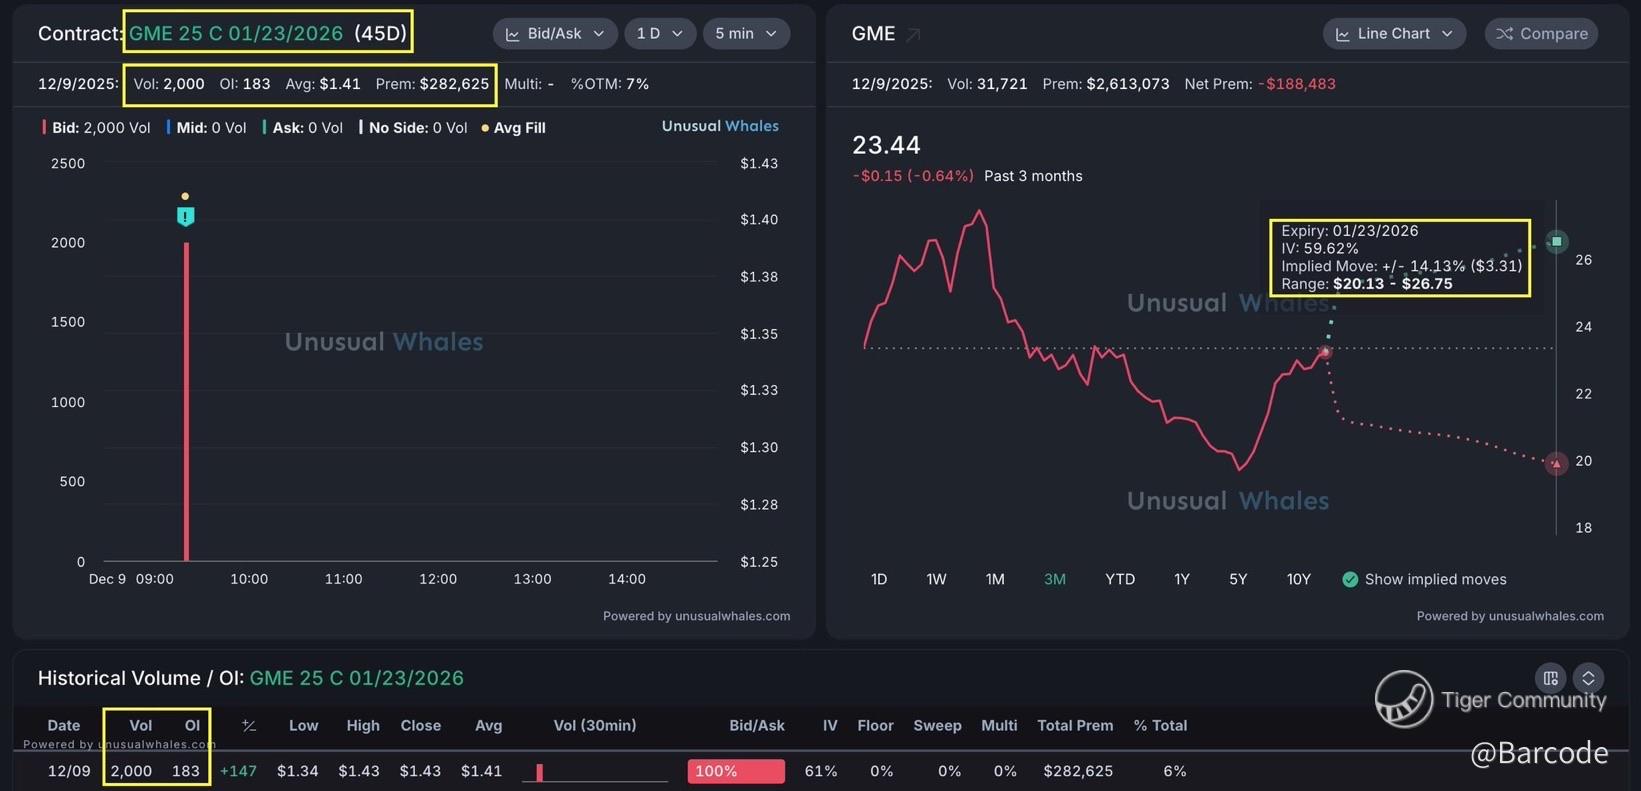This screenshot has height=791, width=1641.
Task: Click the 61% IV cell
Action: pyautogui.click(x=821, y=771)
